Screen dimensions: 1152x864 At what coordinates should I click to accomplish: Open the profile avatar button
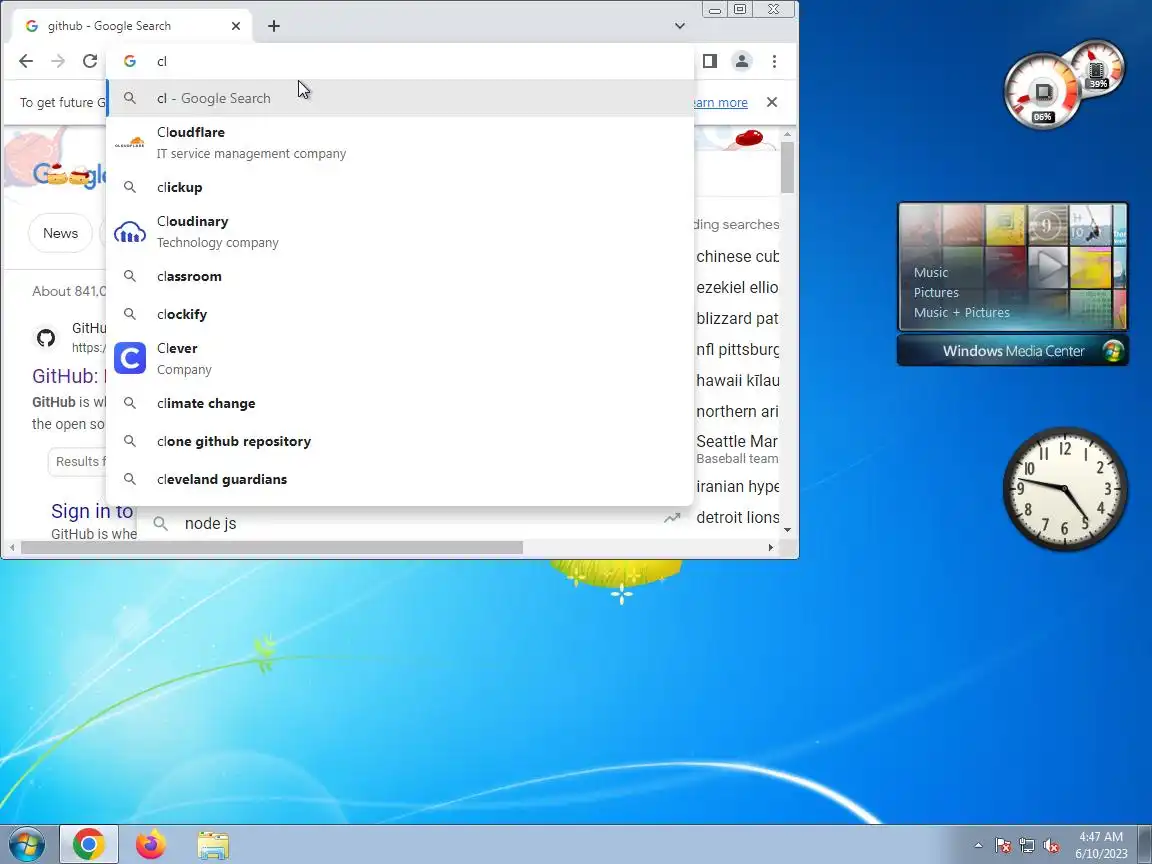[742, 61]
